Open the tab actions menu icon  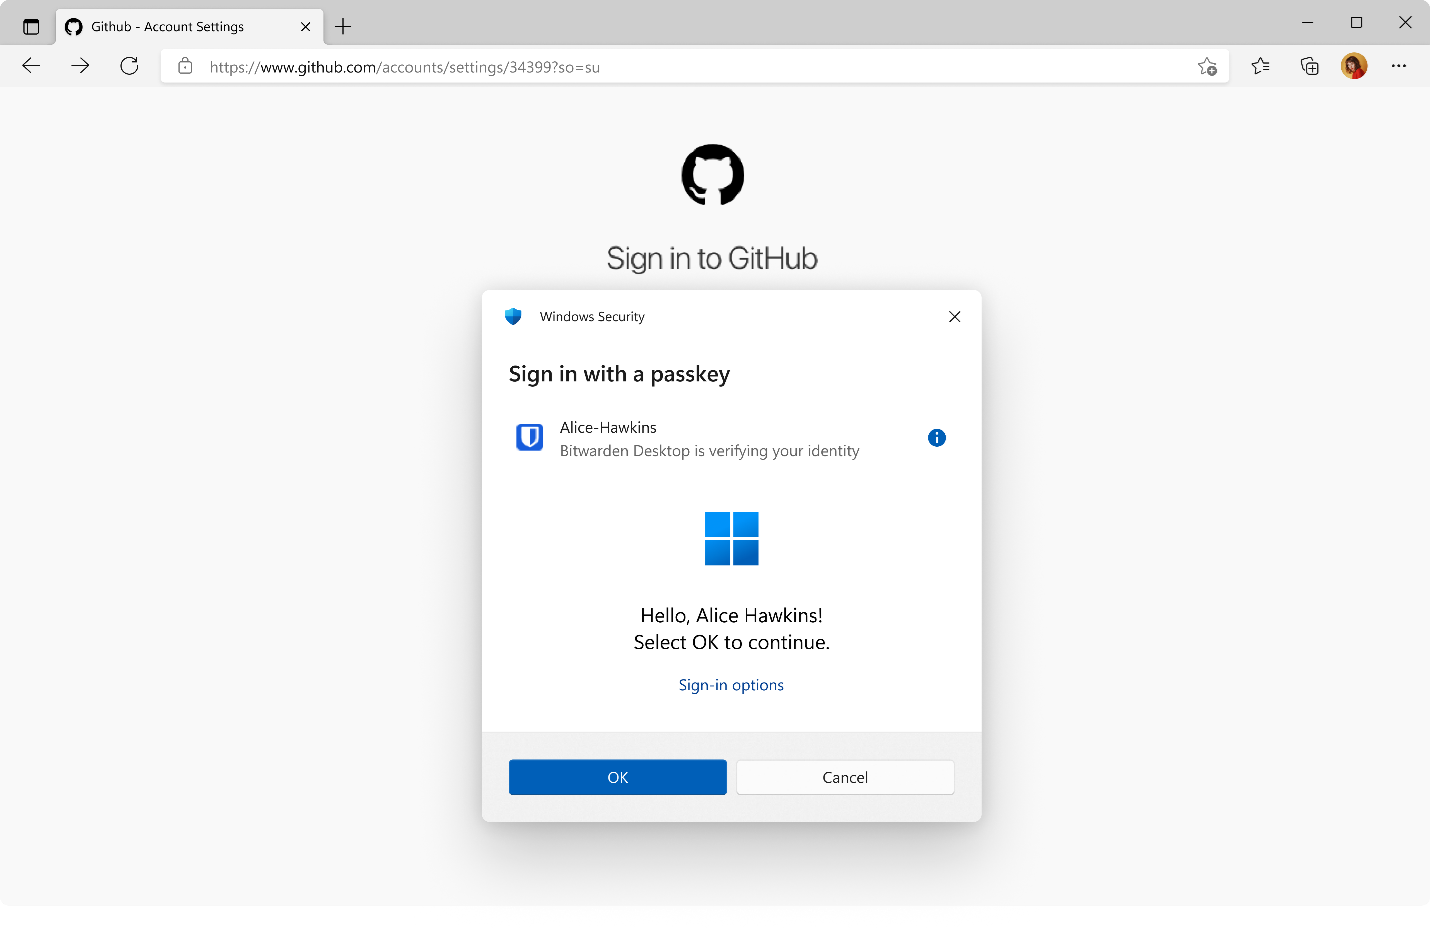coord(31,27)
